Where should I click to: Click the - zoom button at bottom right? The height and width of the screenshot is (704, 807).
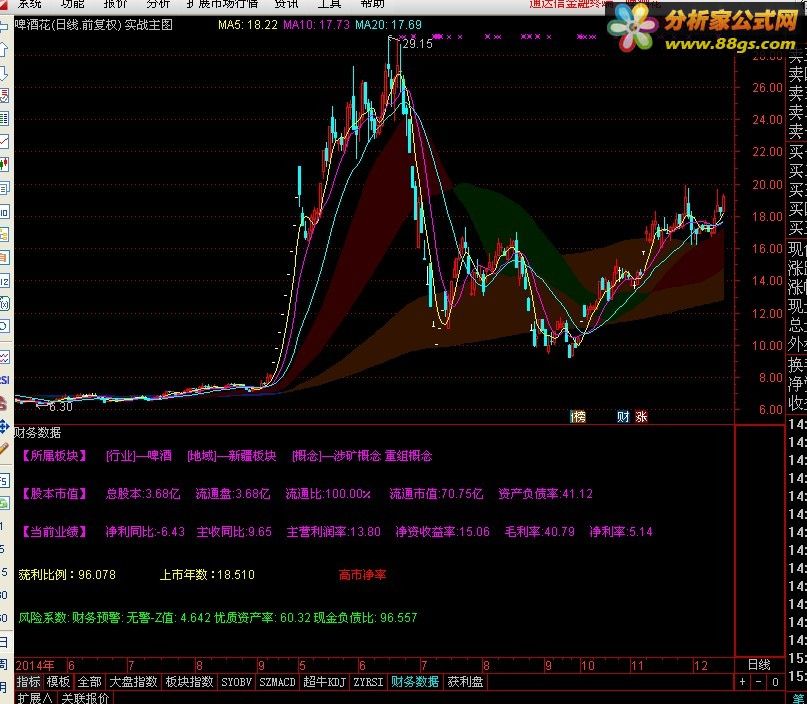tap(759, 682)
